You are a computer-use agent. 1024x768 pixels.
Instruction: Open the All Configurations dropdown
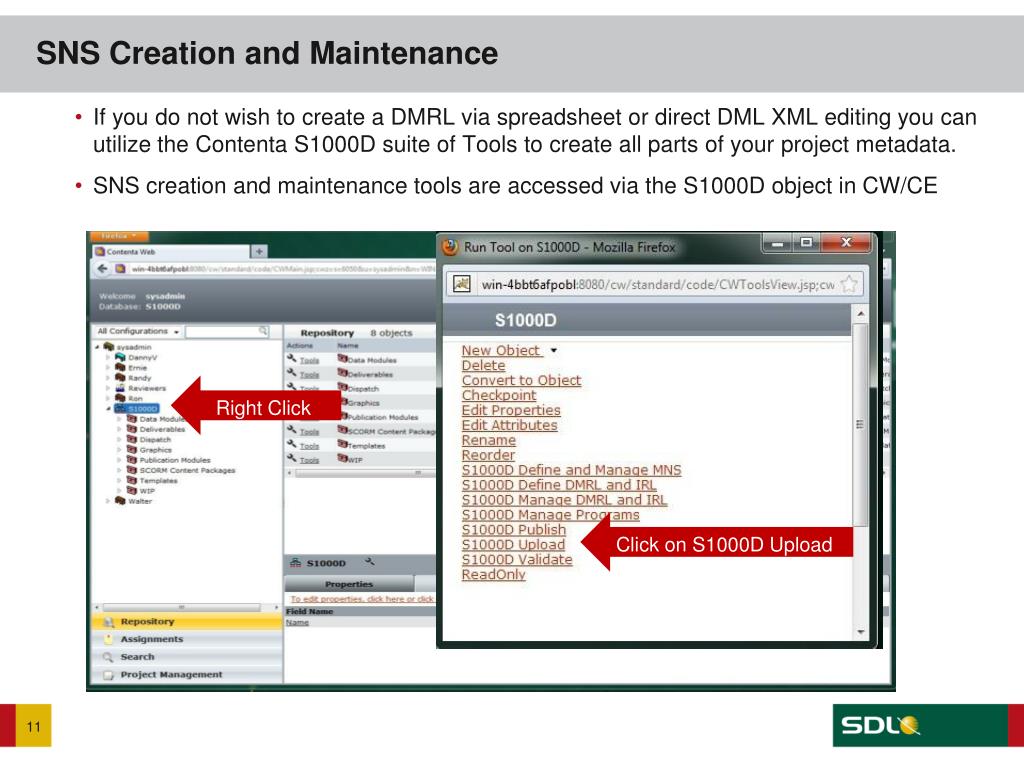(x=138, y=332)
